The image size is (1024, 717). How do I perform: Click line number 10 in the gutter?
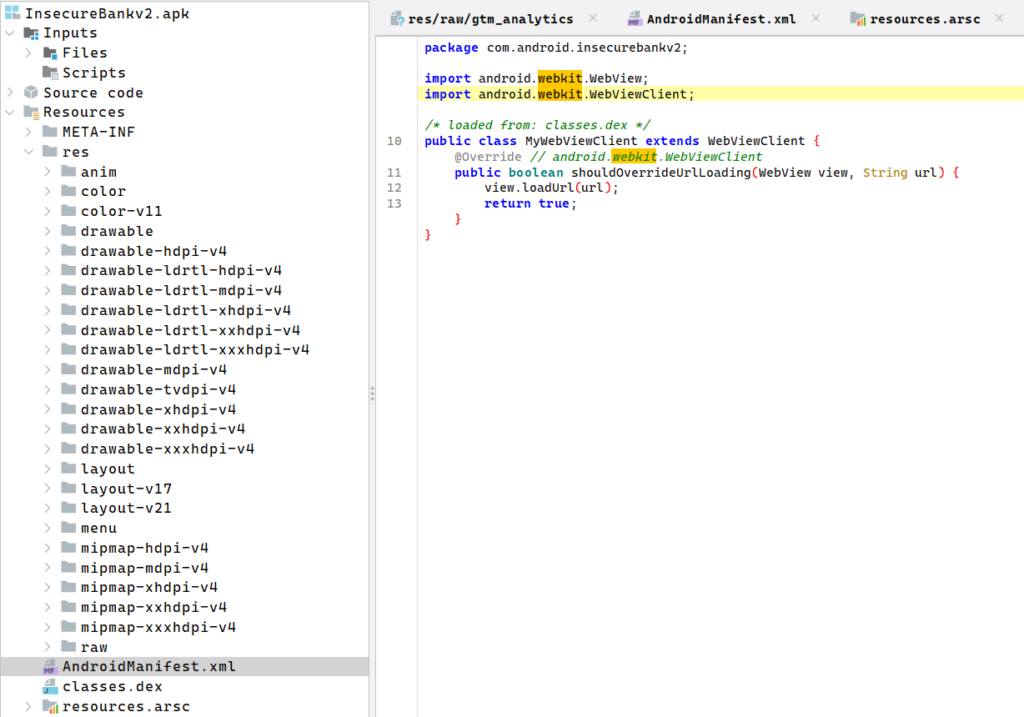[394, 141]
